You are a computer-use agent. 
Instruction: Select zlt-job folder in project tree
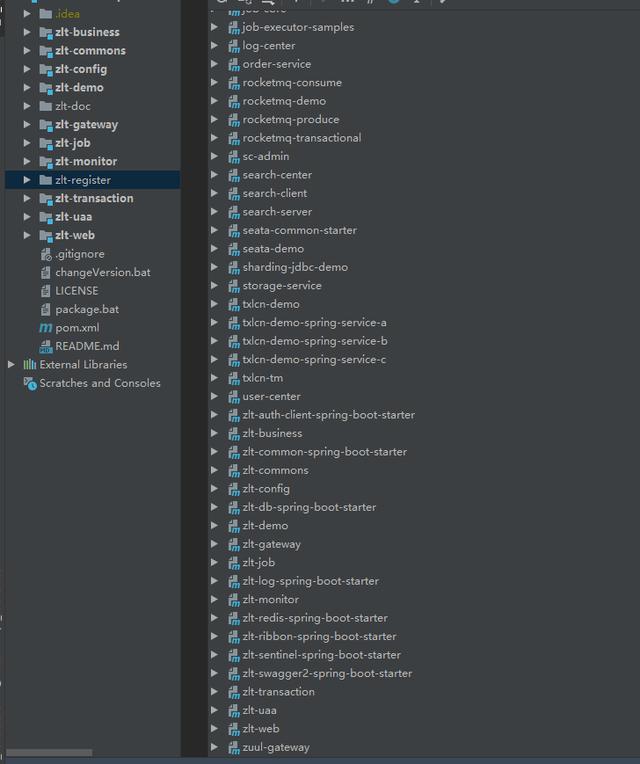(x=73, y=143)
